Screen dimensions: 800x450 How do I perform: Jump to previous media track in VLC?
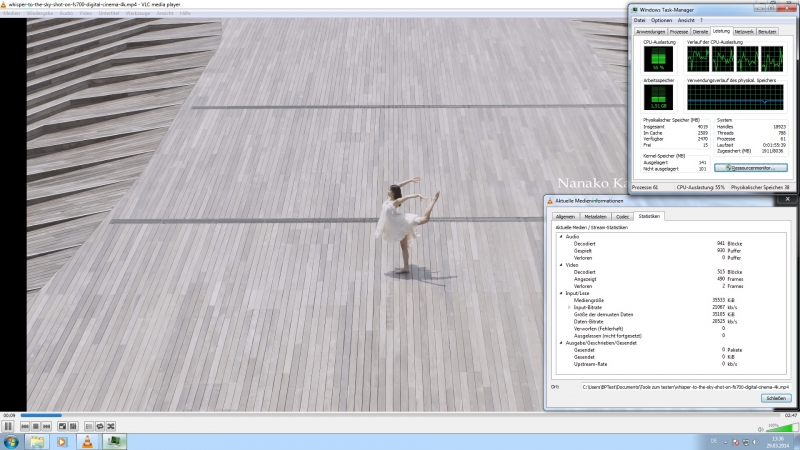pos(25,426)
